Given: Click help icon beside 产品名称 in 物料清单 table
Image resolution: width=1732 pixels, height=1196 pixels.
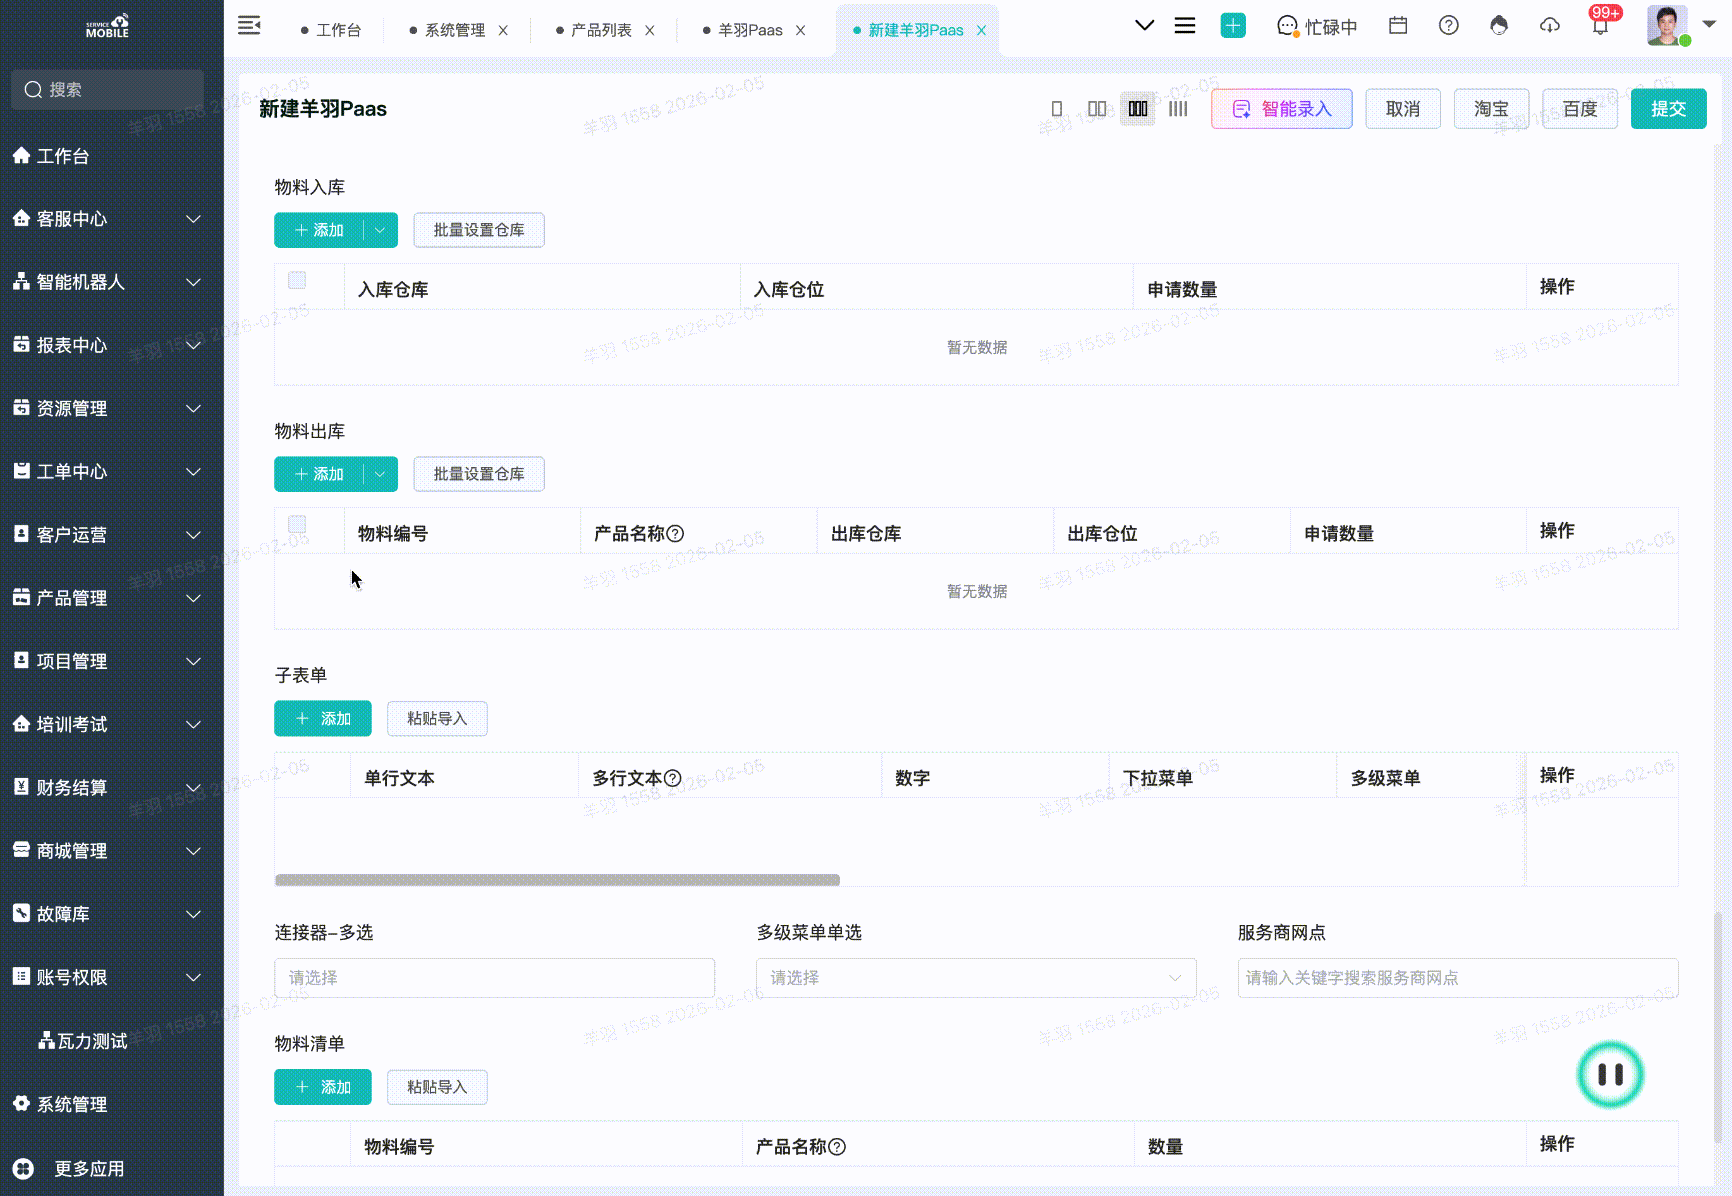Looking at the screenshot, I should 837,1147.
